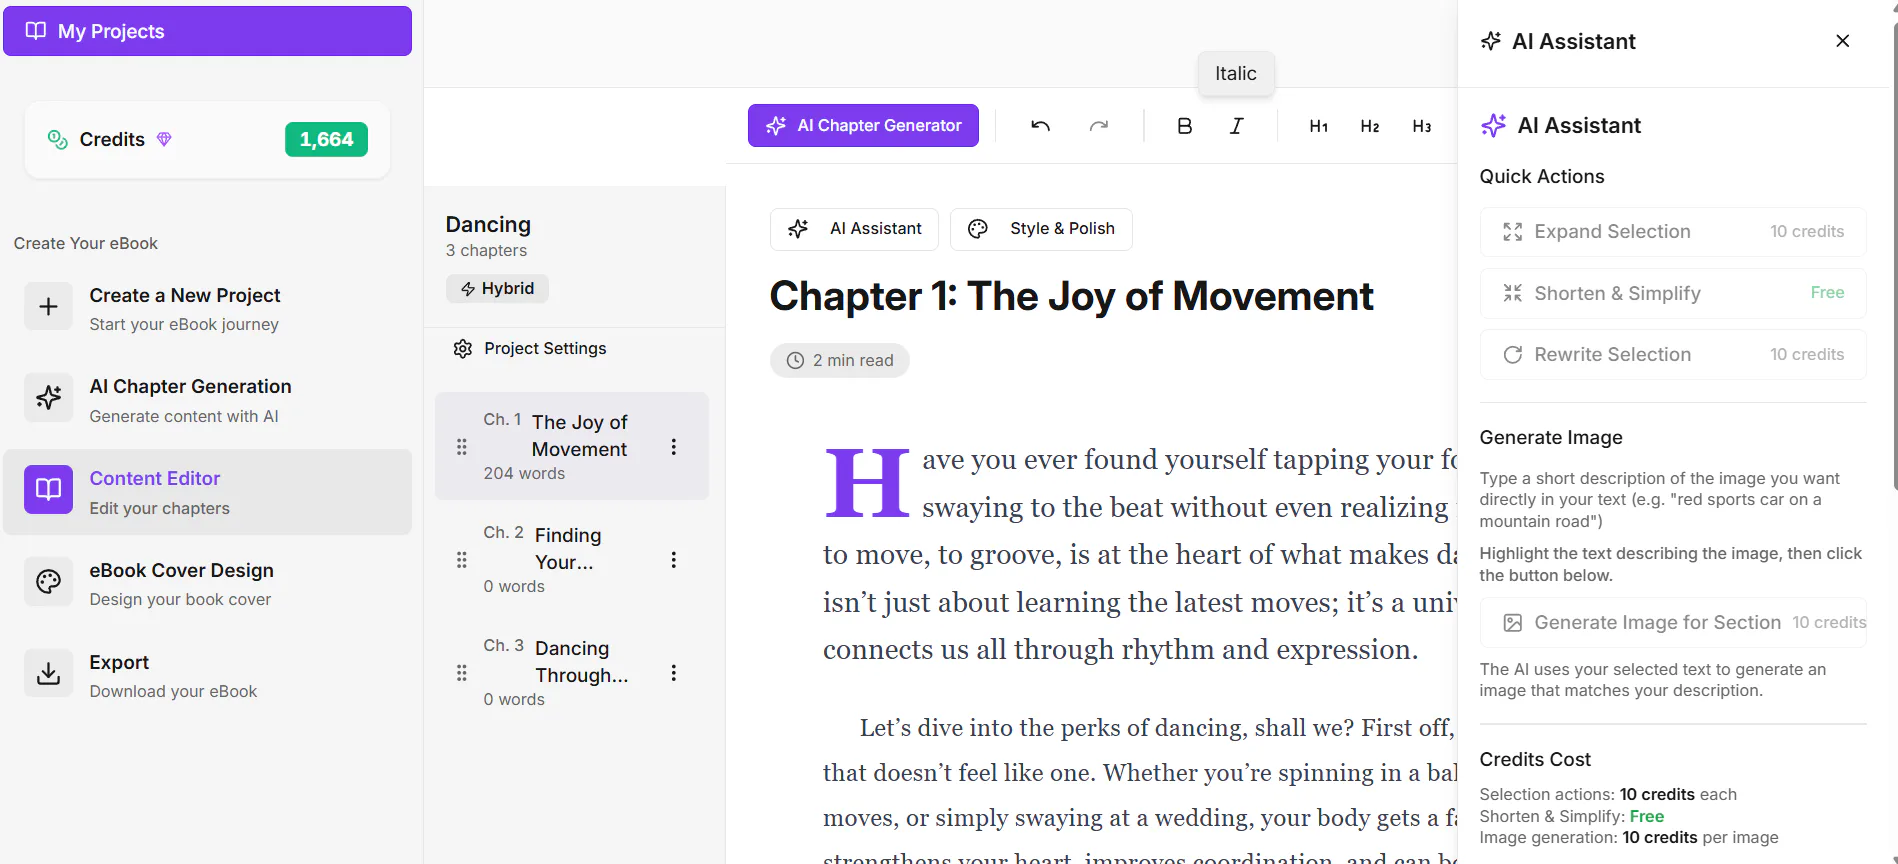Click the download icon next to Export
The height and width of the screenshot is (864, 1898).
pos(48,674)
